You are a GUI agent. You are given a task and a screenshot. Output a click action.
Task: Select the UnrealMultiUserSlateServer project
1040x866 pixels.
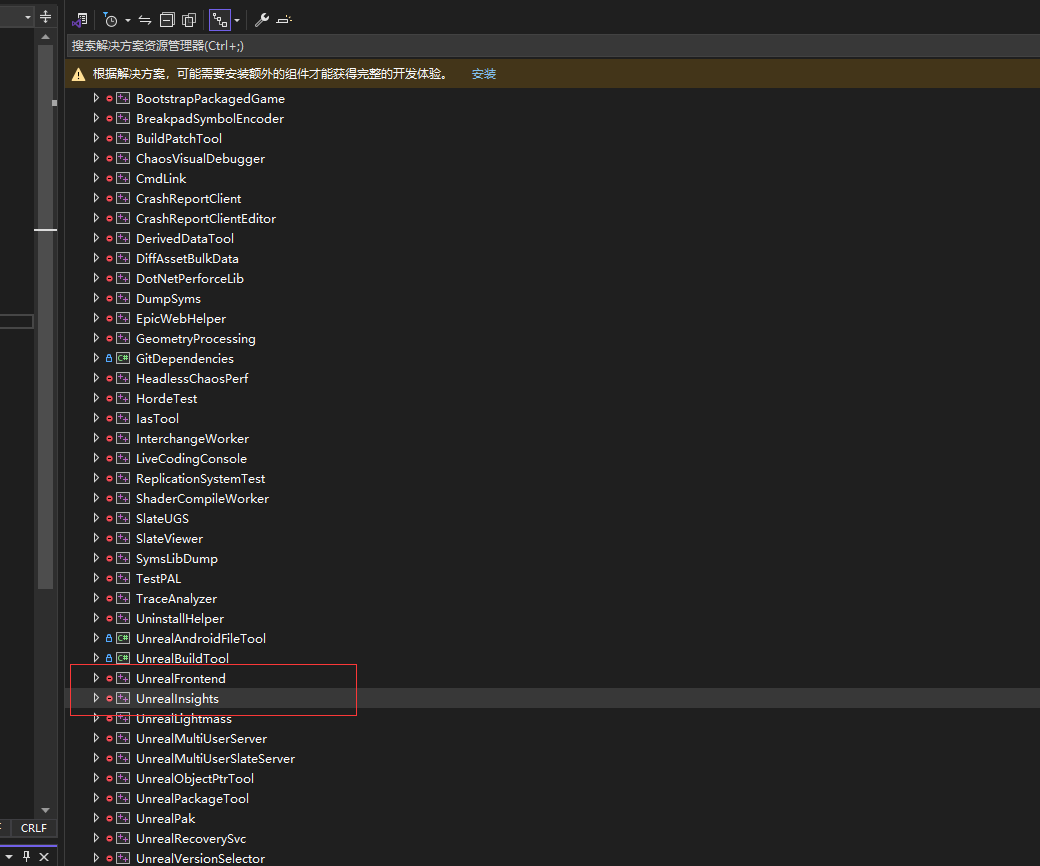click(216, 759)
